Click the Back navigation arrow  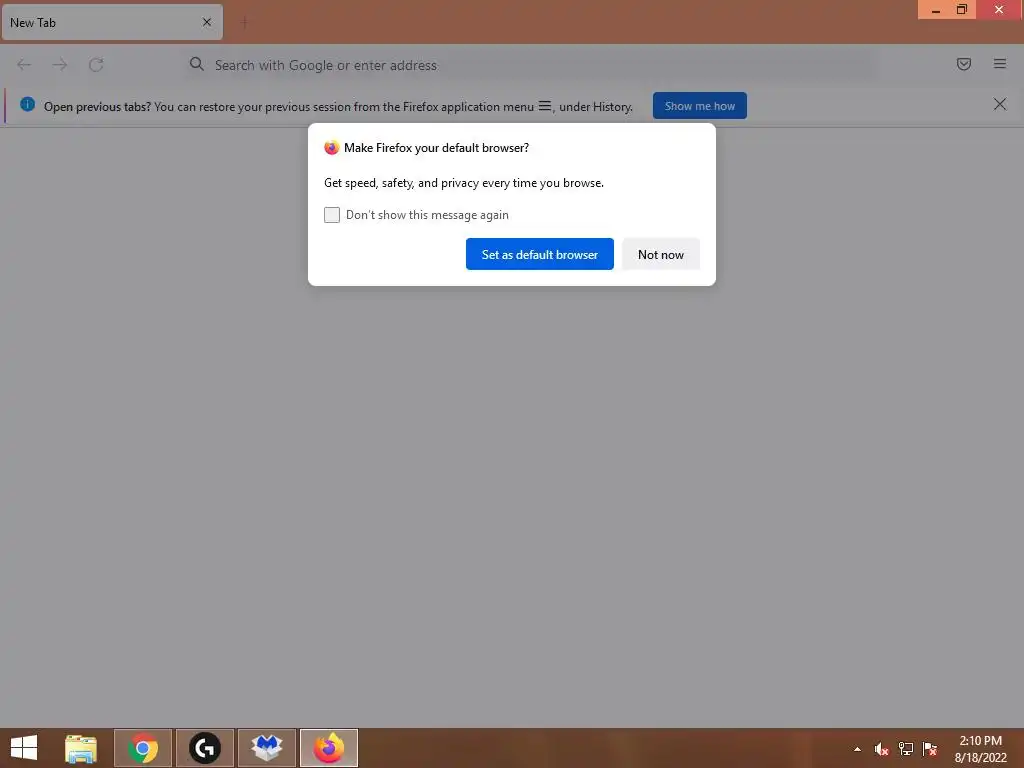[24, 65]
